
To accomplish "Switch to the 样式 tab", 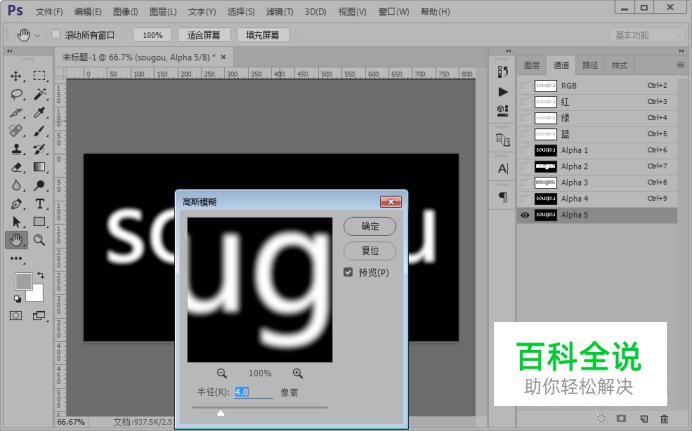I will [x=619, y=66].
